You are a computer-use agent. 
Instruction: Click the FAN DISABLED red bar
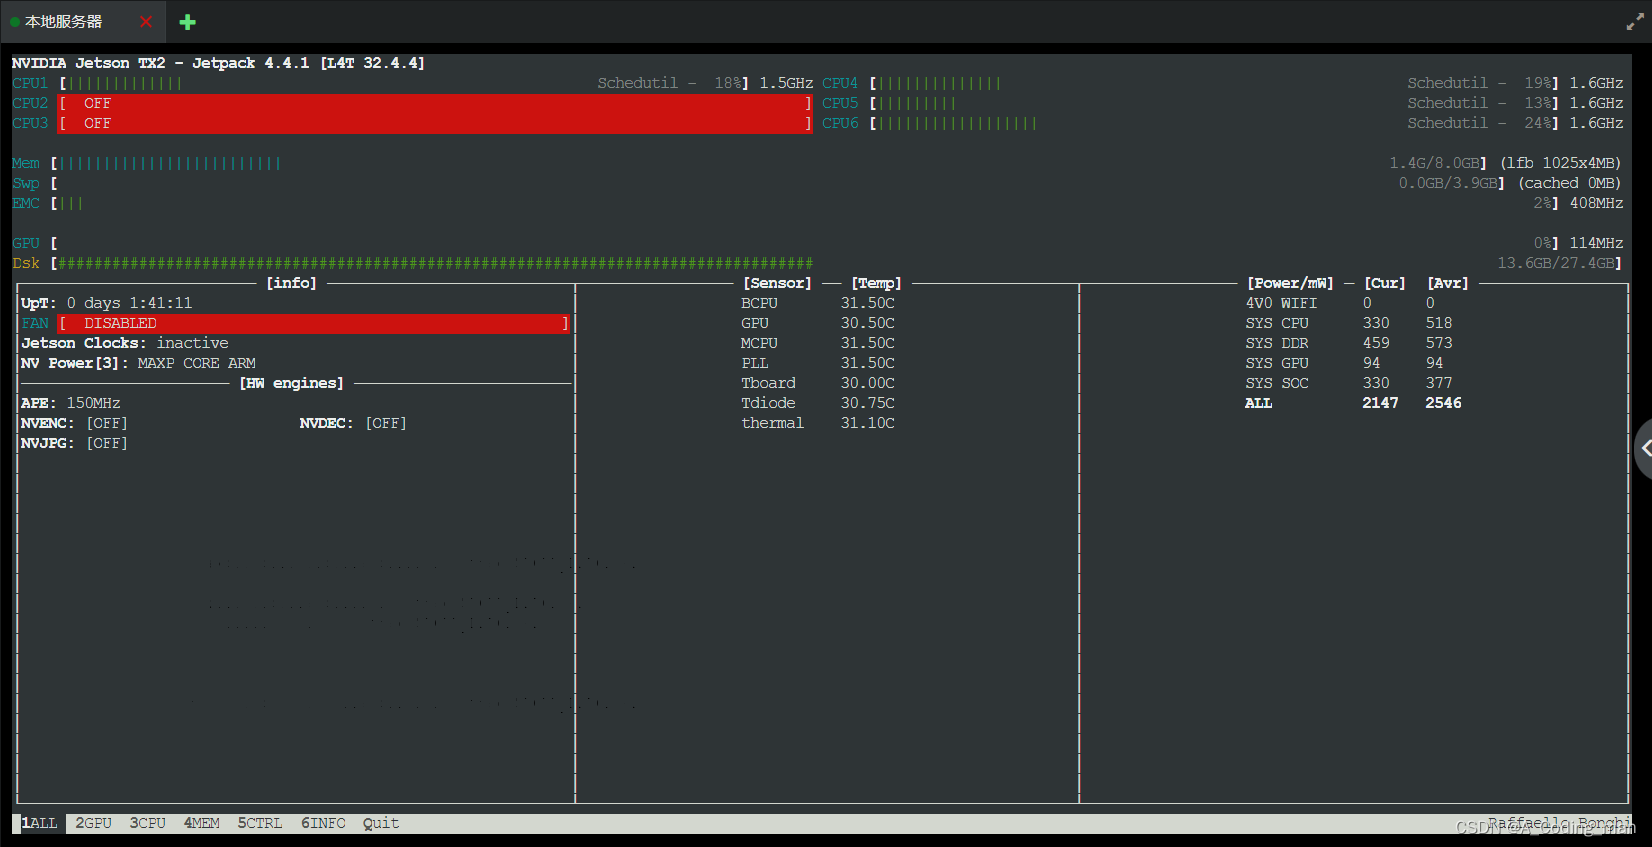click(x=314, y=323)
